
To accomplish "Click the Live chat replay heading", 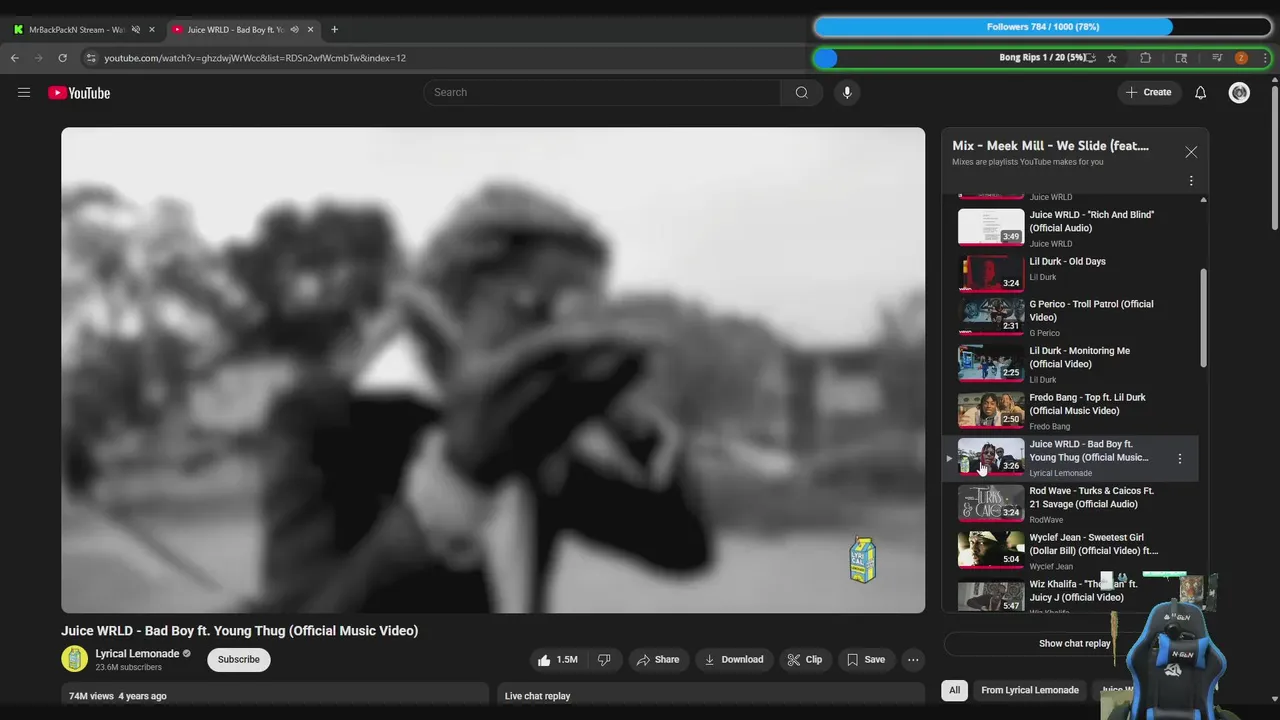I will pos(537,696).
